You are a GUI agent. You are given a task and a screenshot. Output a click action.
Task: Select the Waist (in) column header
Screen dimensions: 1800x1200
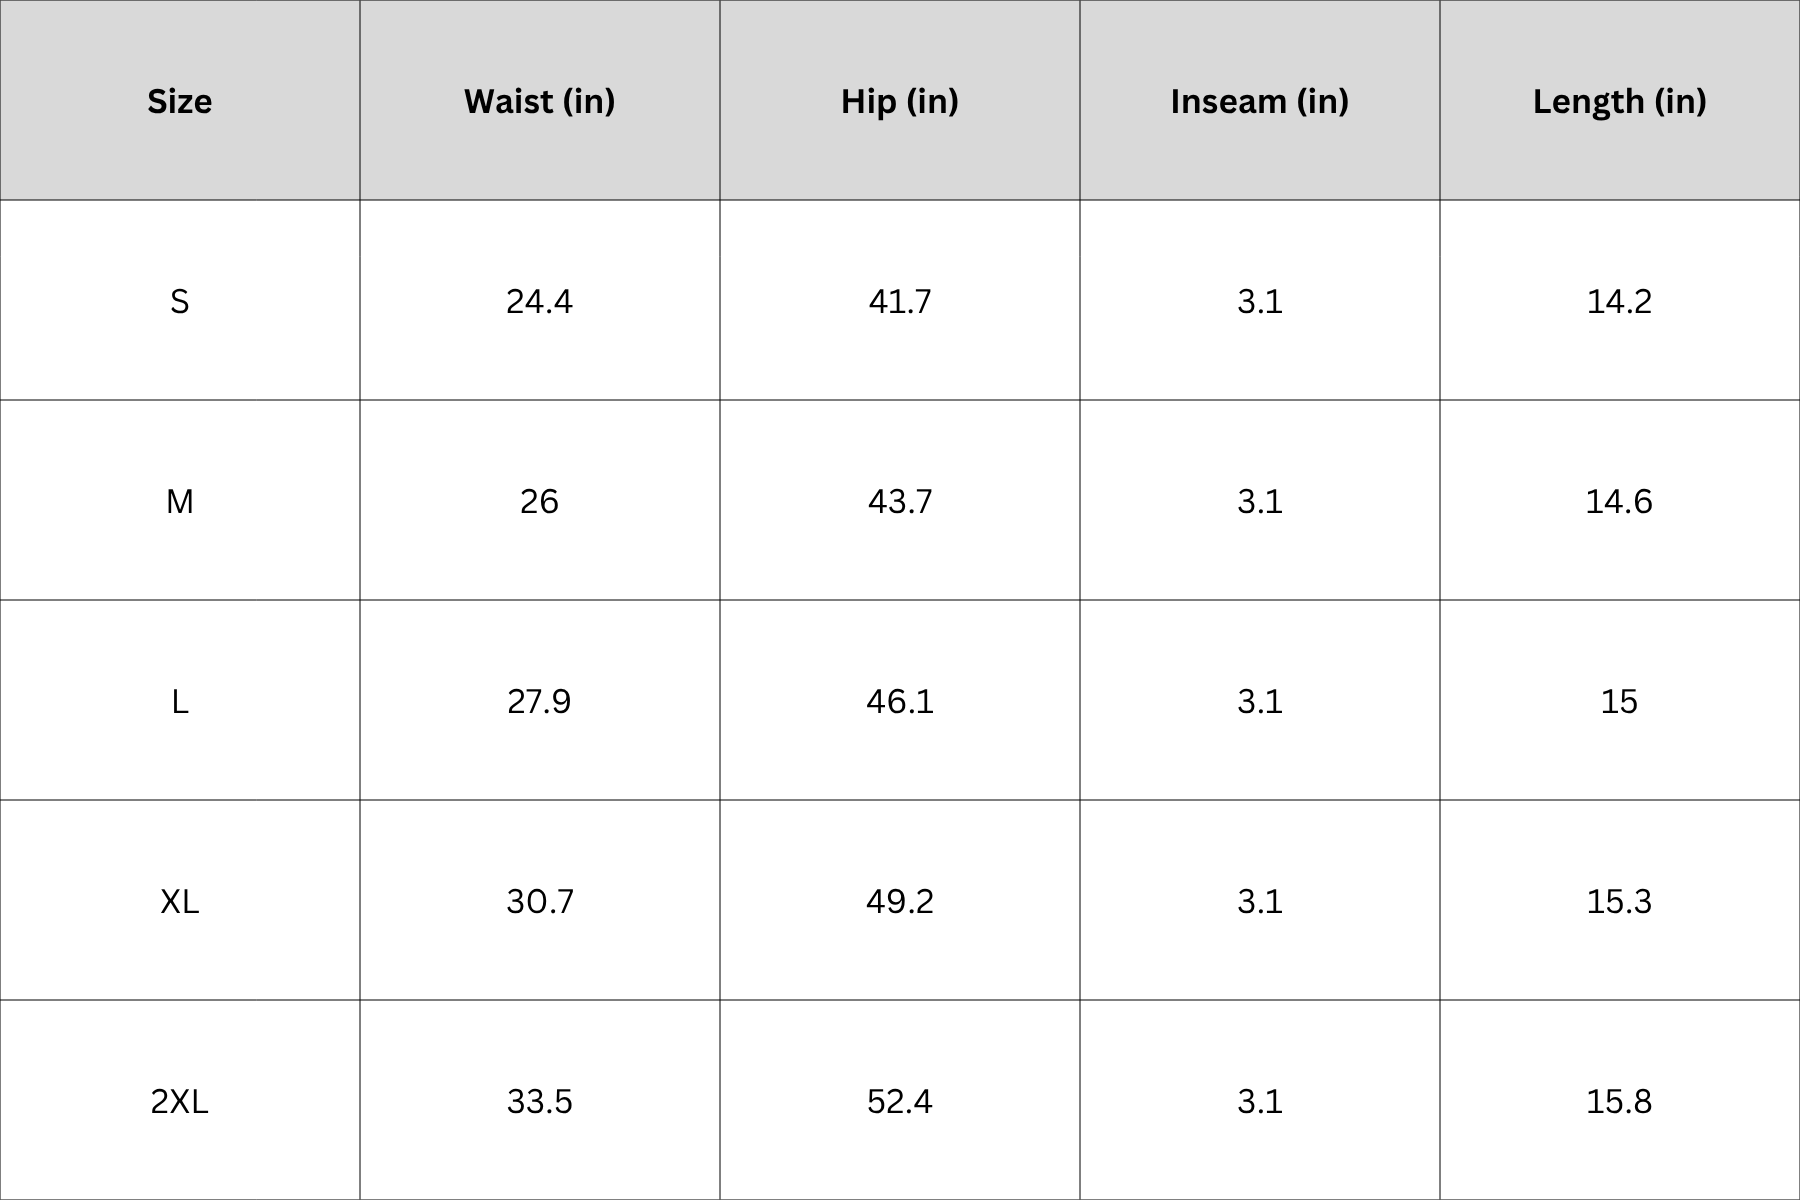[540, 100]
